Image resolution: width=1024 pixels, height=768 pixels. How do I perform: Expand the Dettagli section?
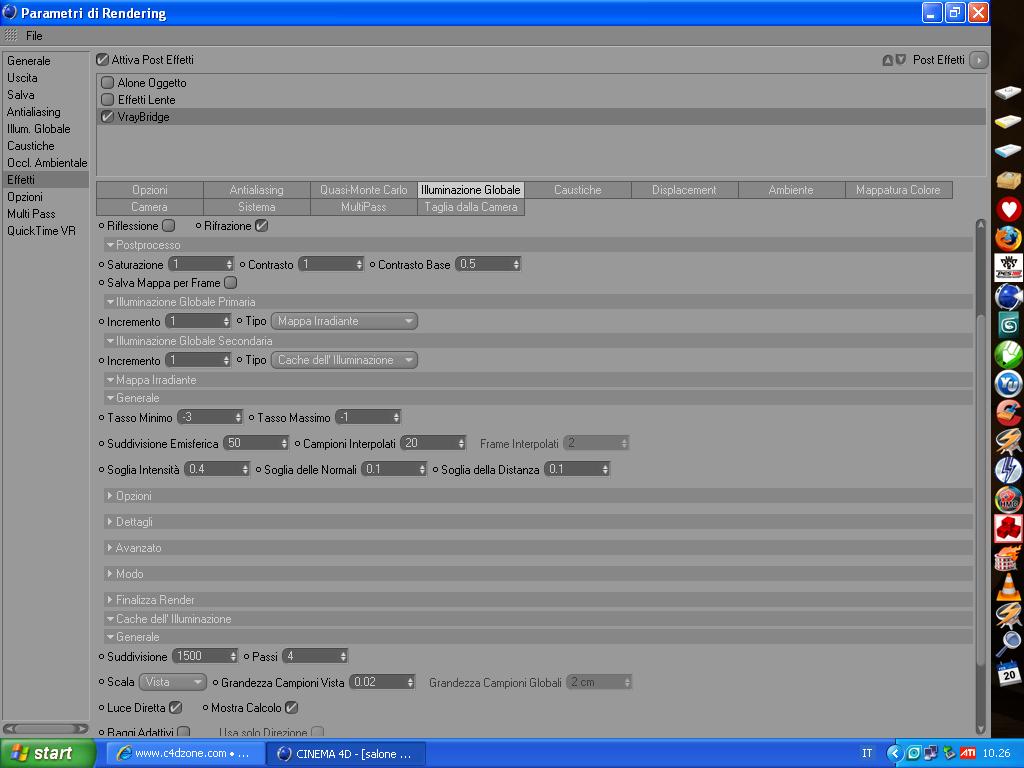(x=110, y=522)
